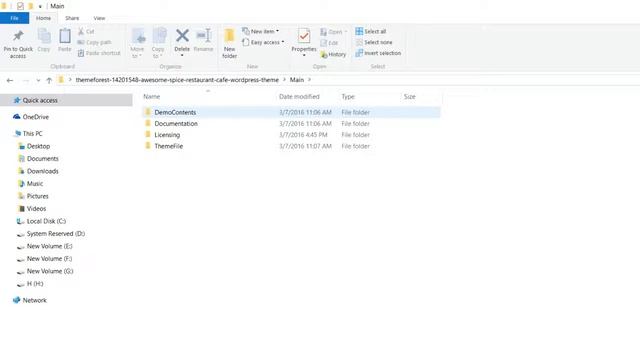
Task: Select Paste shortcut in ribbon
Action: coord(99,53)
